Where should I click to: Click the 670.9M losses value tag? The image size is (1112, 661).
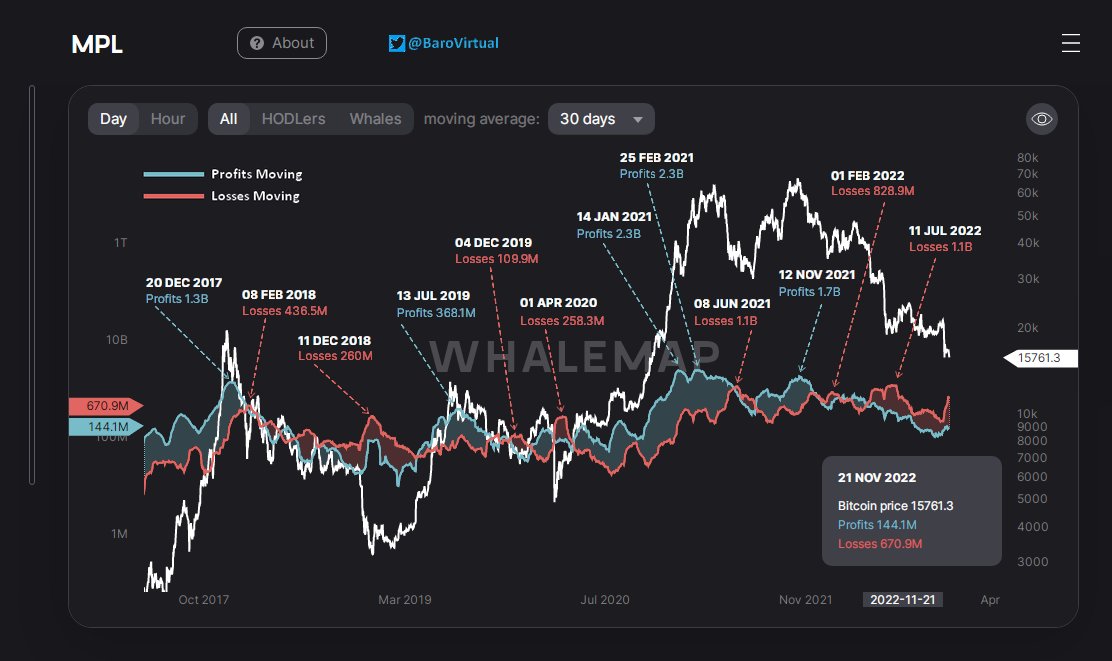[104, 406]
